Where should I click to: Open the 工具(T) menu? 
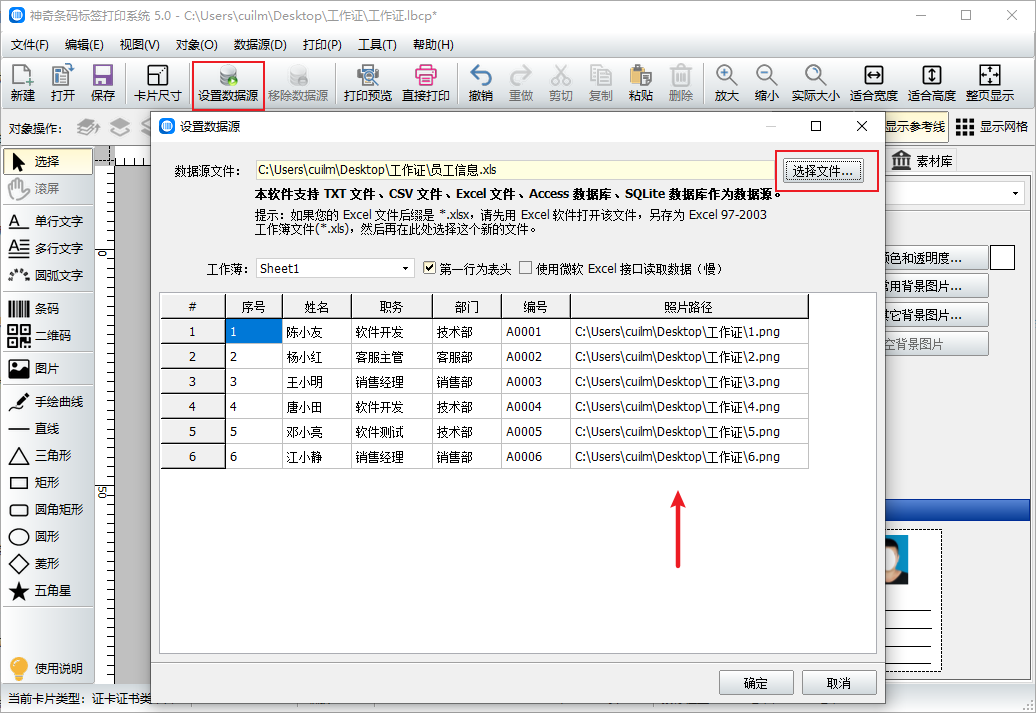377,45
